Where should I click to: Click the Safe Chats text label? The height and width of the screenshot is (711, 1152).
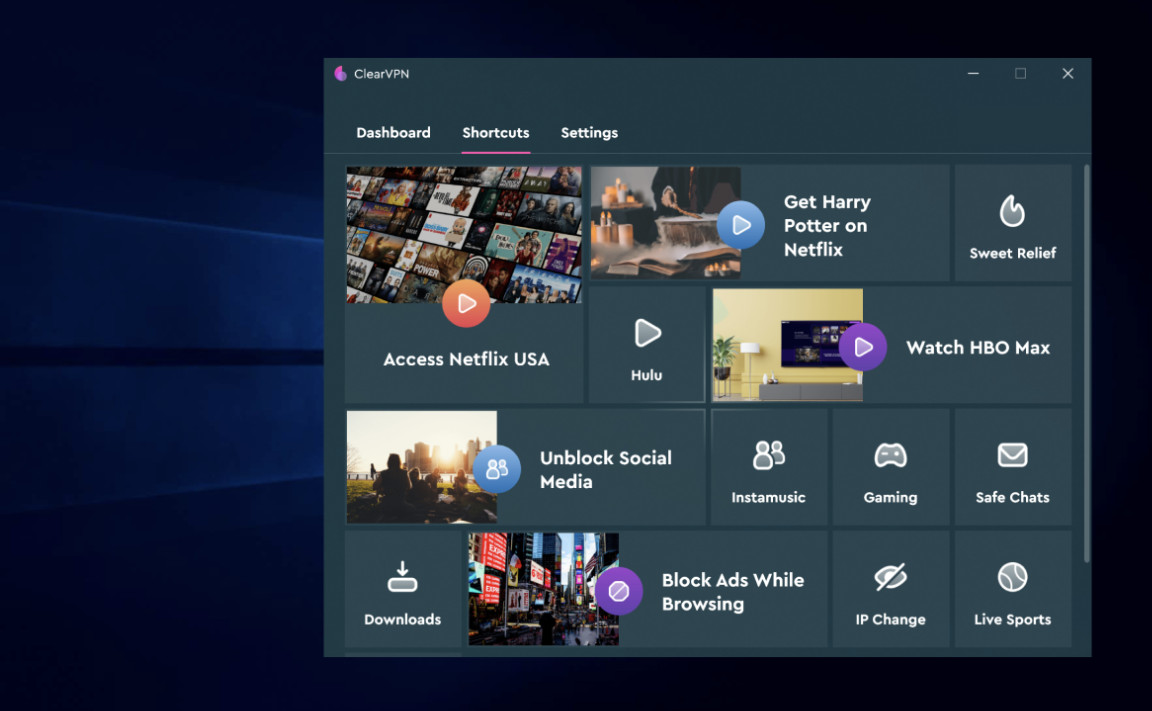coord(1012,497)
